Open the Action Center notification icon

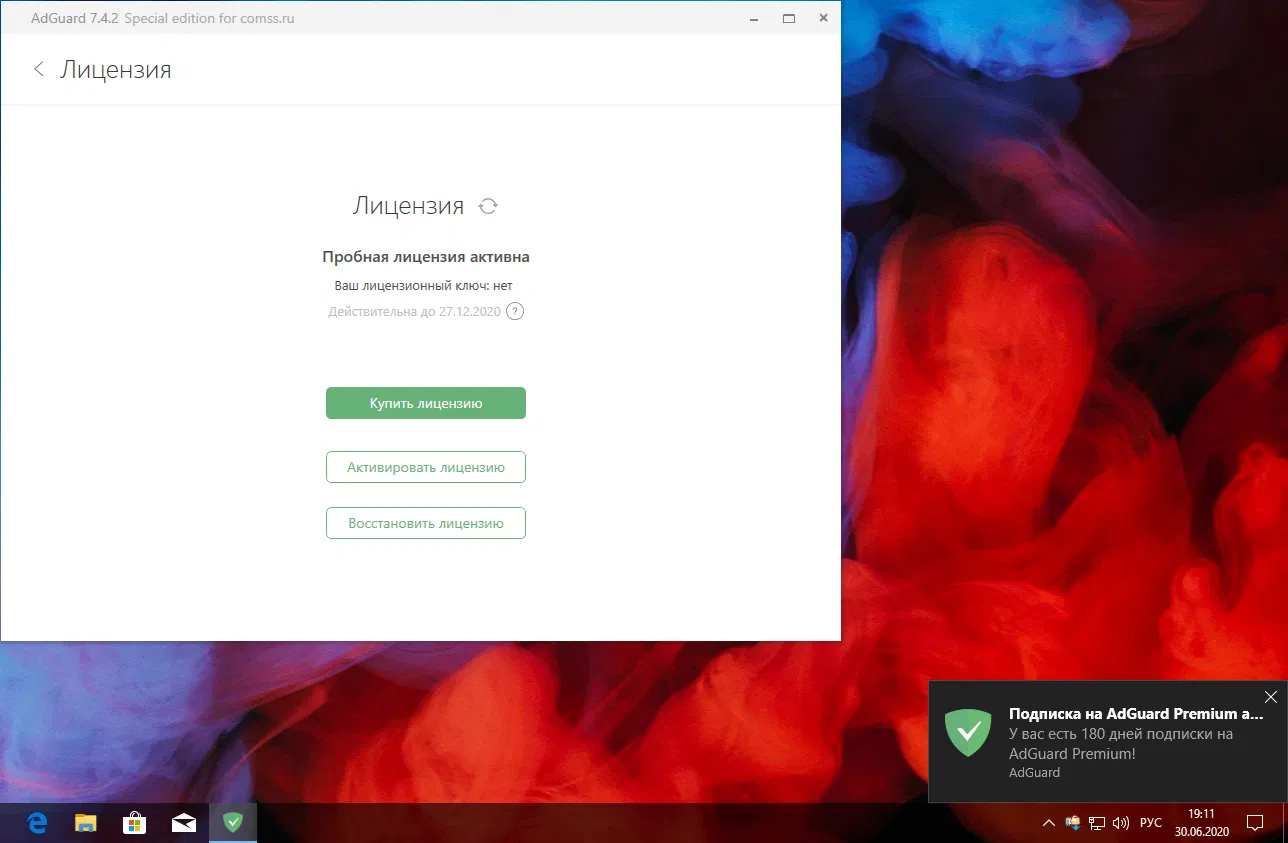(x=1256, y=822)
